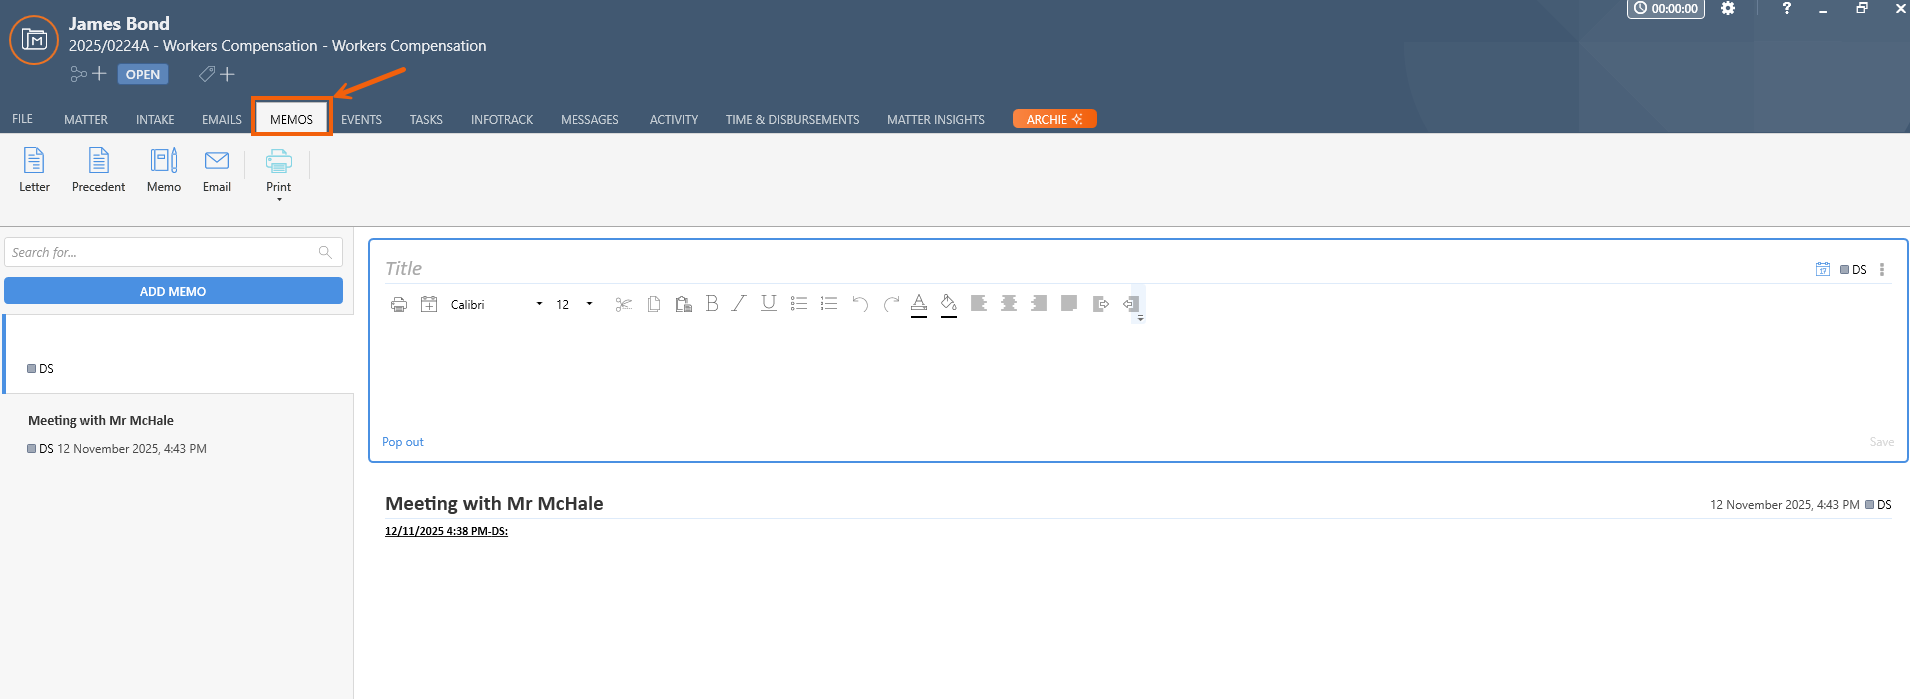The image size is (1910, 699).
Task: Add a tag to the matter
Action: tap(217, 74)
